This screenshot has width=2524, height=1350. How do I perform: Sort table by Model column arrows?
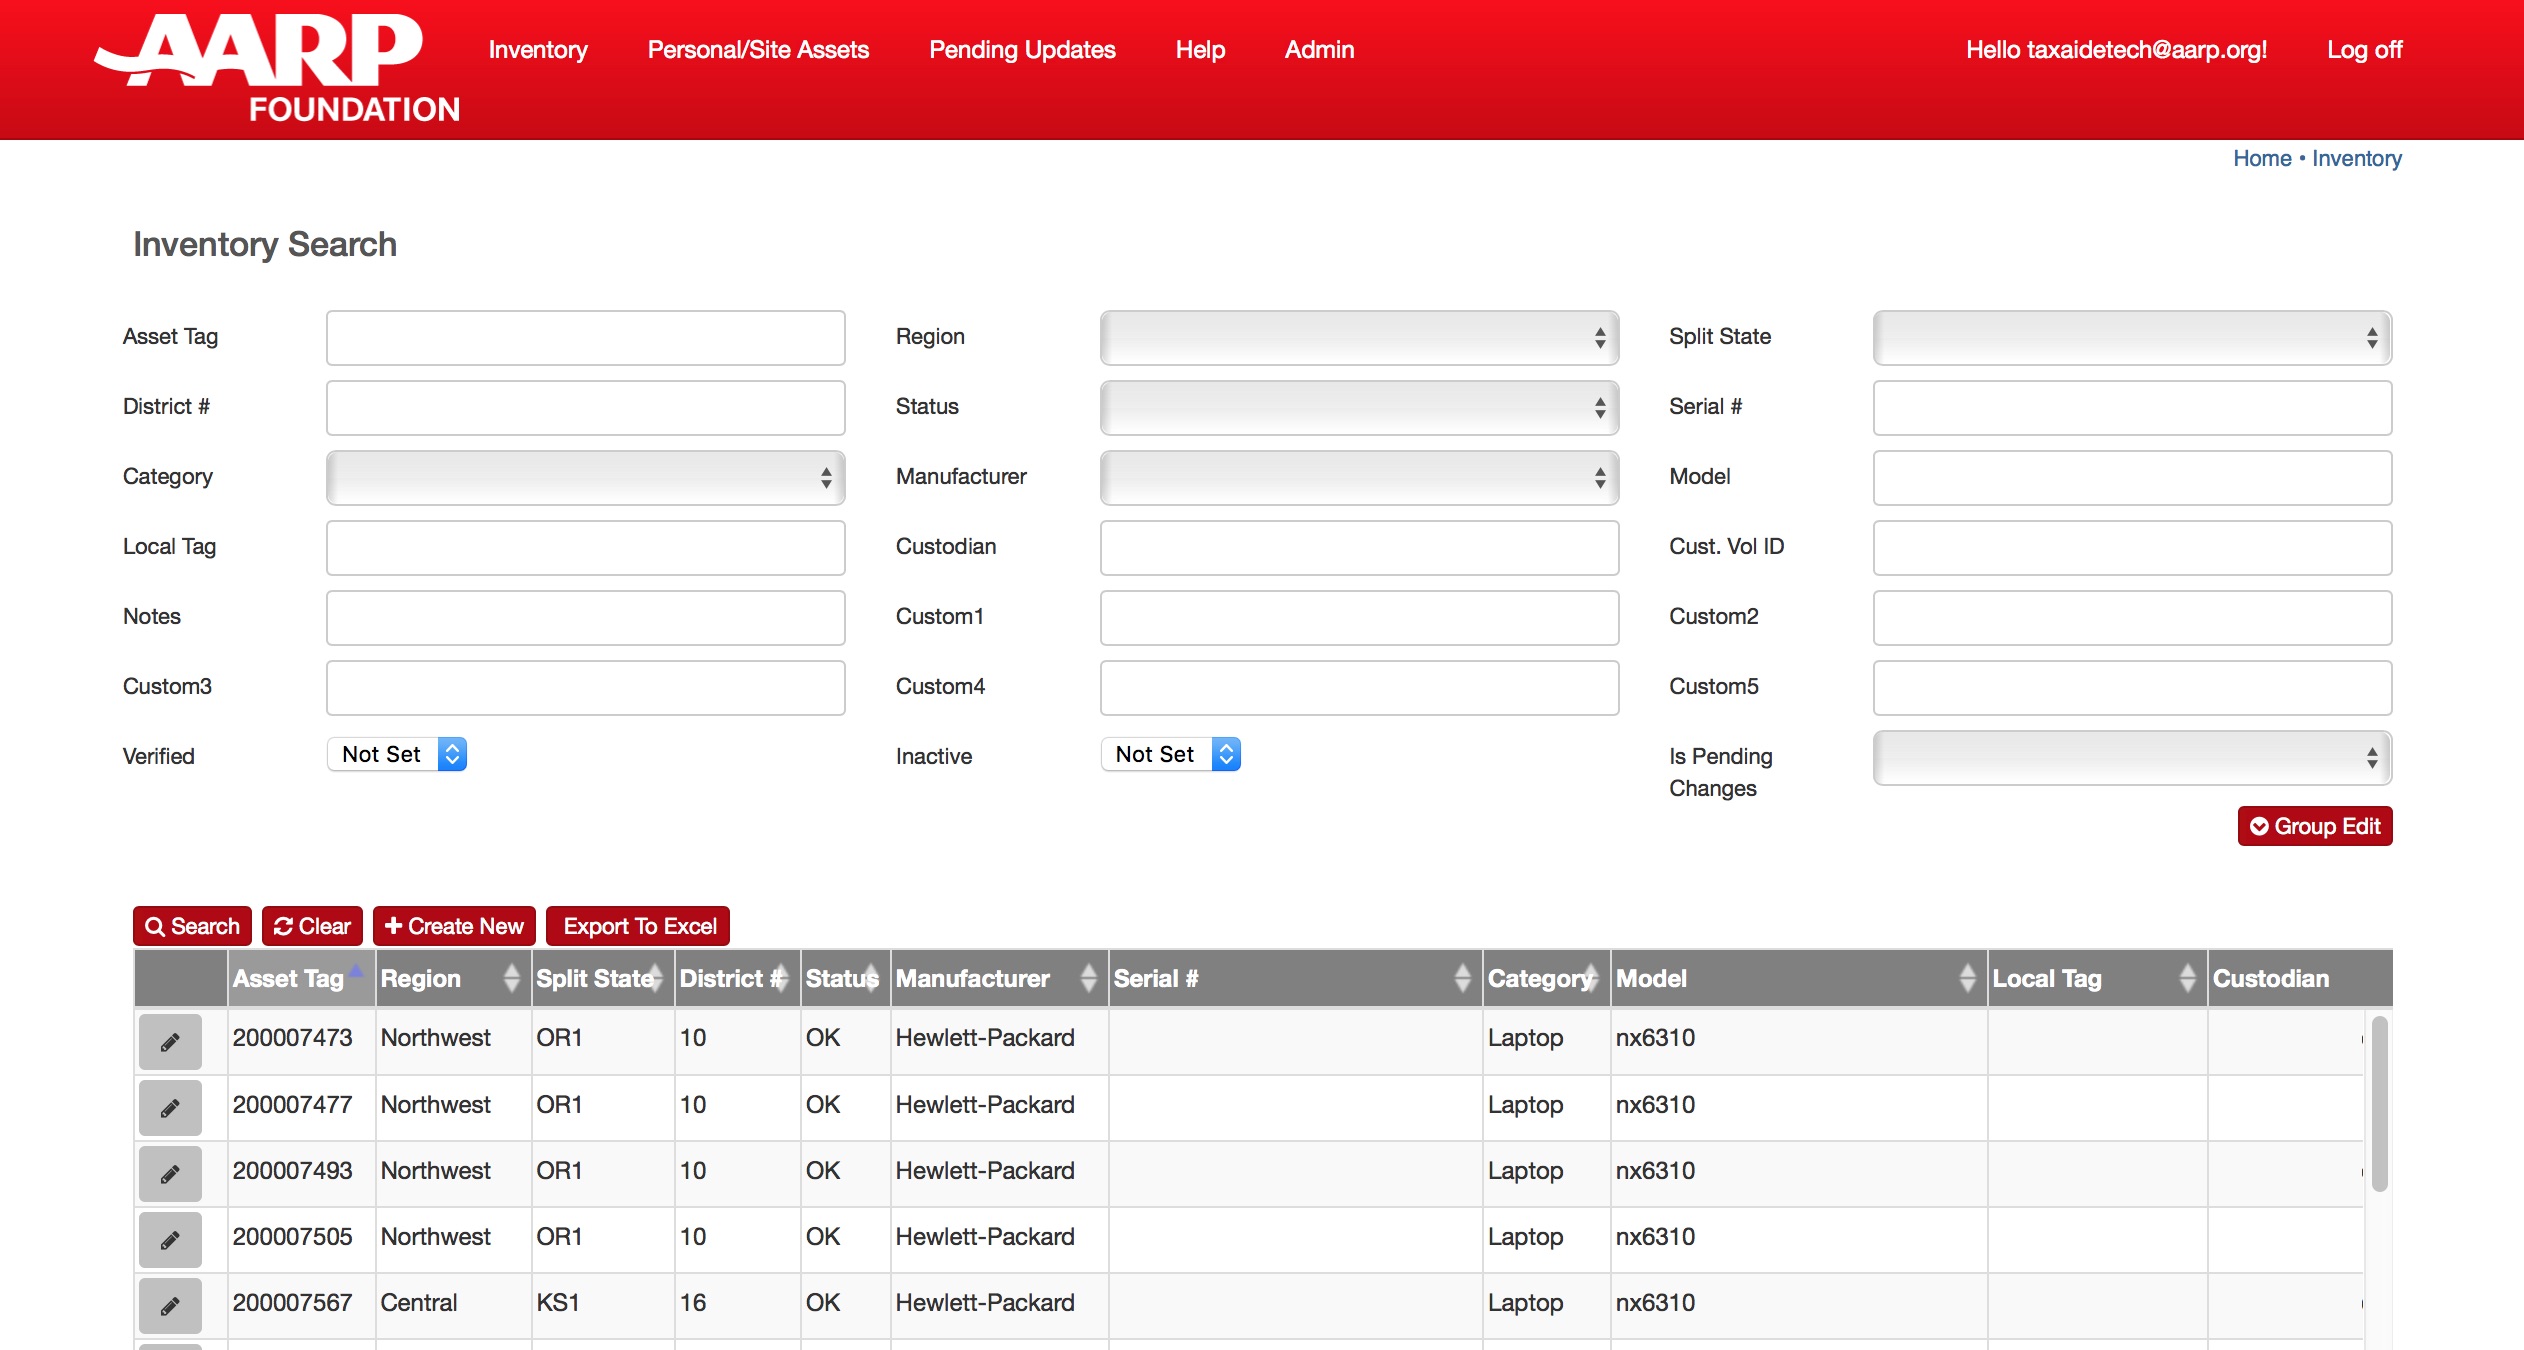[x=1967, y=978]
